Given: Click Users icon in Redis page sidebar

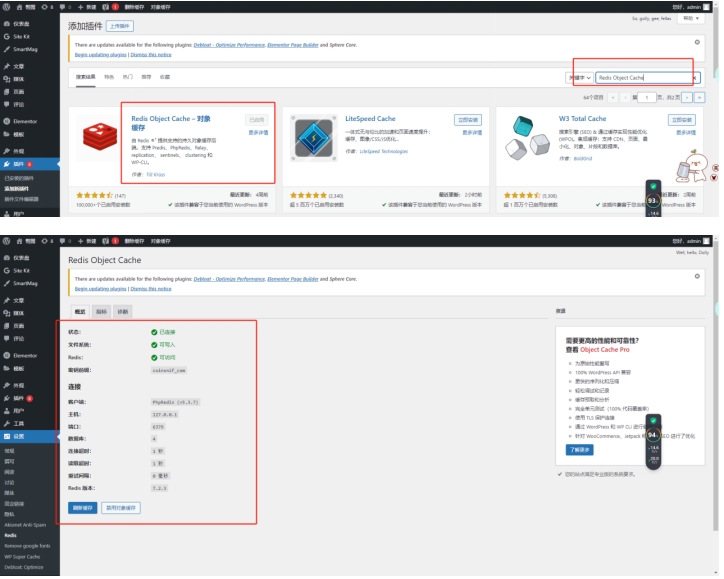Looking at the screenshot, I should (6, 411).
